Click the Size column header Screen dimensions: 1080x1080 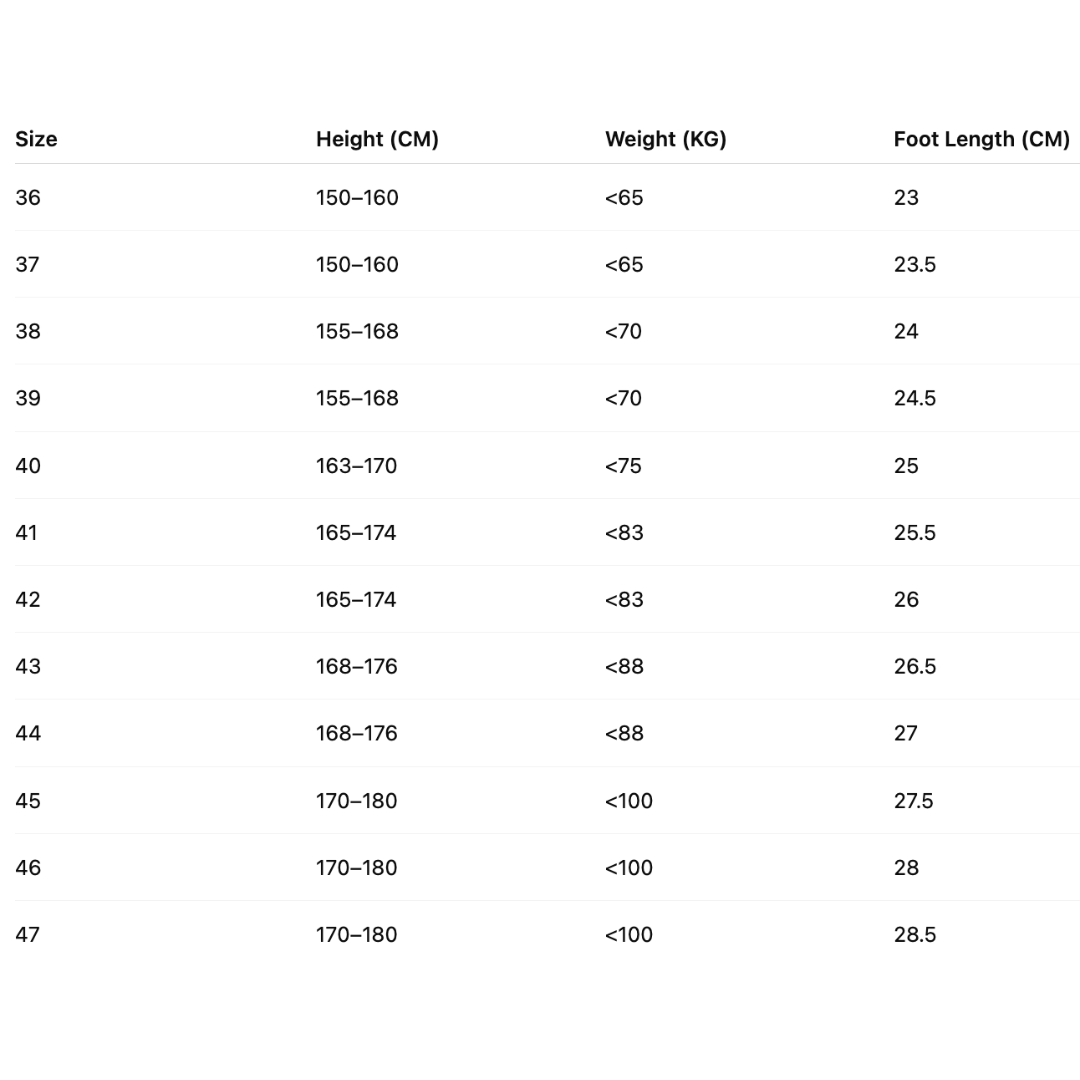(36, 139)
